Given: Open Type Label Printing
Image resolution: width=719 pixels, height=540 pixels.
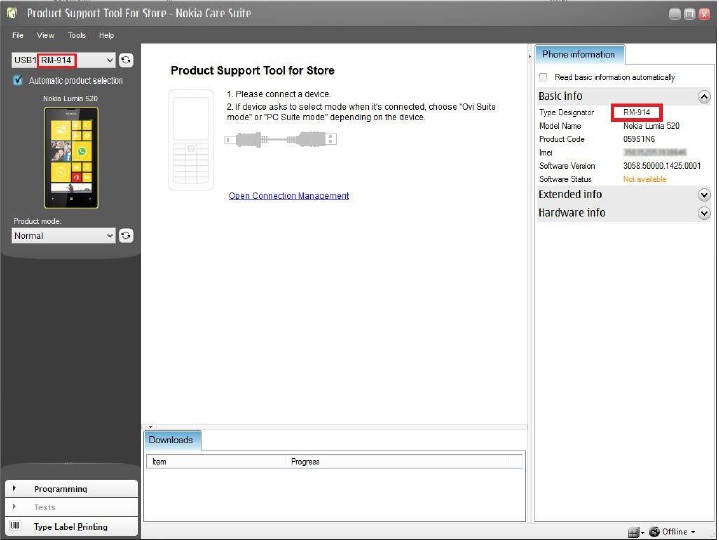Looking at the screenshot, I should (71, 527).
